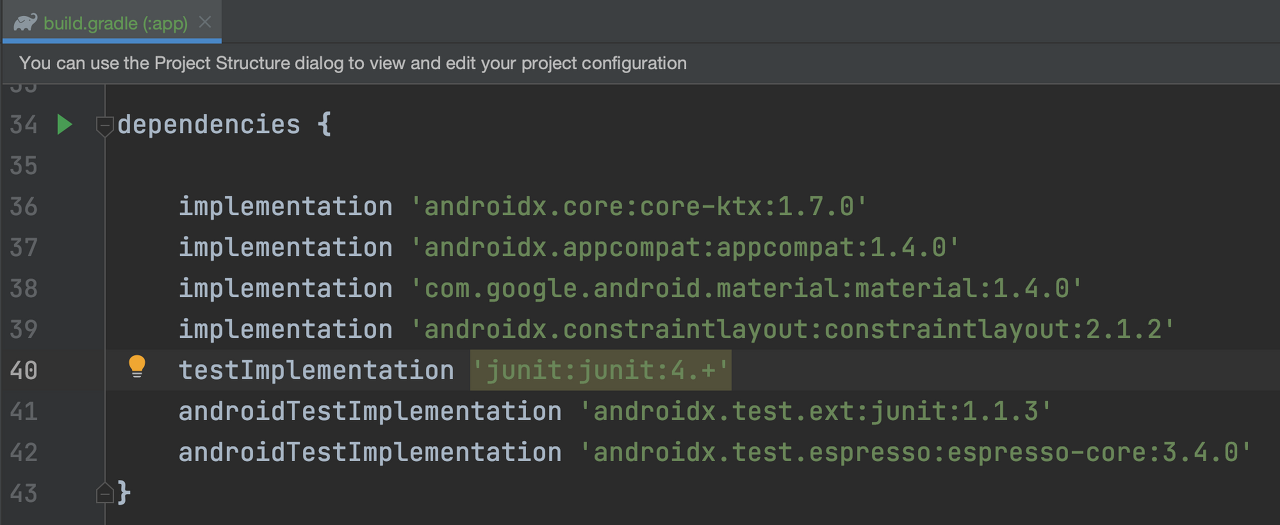Collapse the dependencies block fold marker on line 34
The image size is (1280, 525).
click(x=104, y=125)
